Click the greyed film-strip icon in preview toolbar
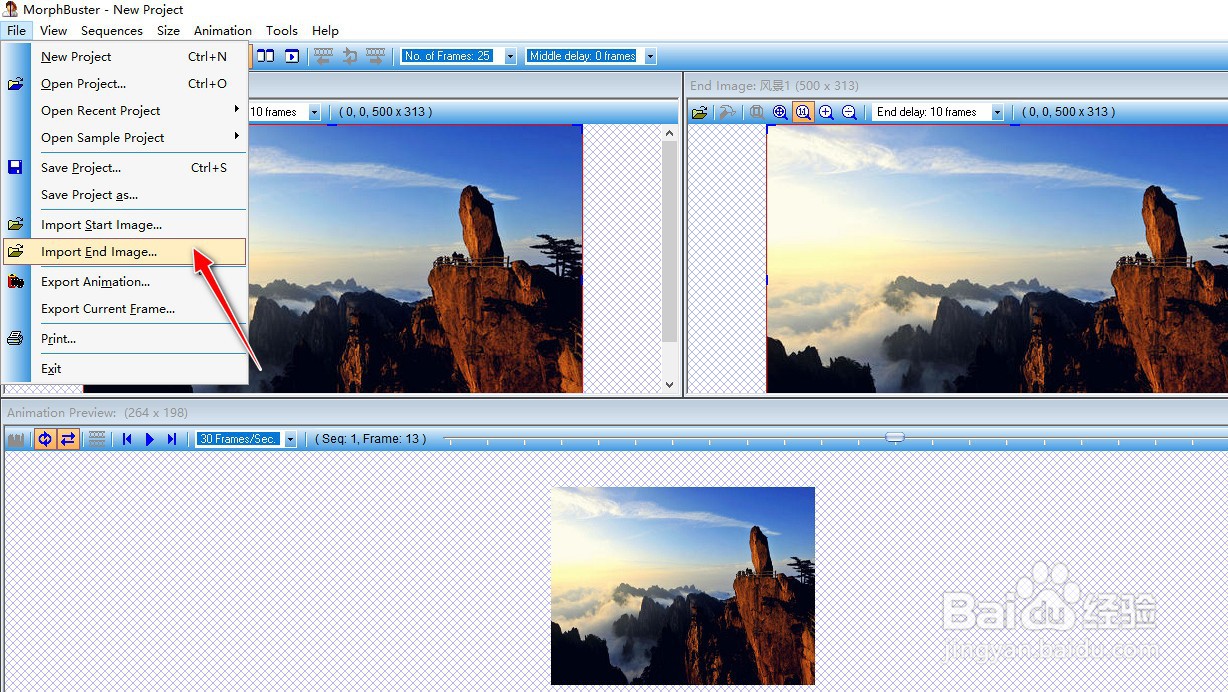 (x=97, y=439)
